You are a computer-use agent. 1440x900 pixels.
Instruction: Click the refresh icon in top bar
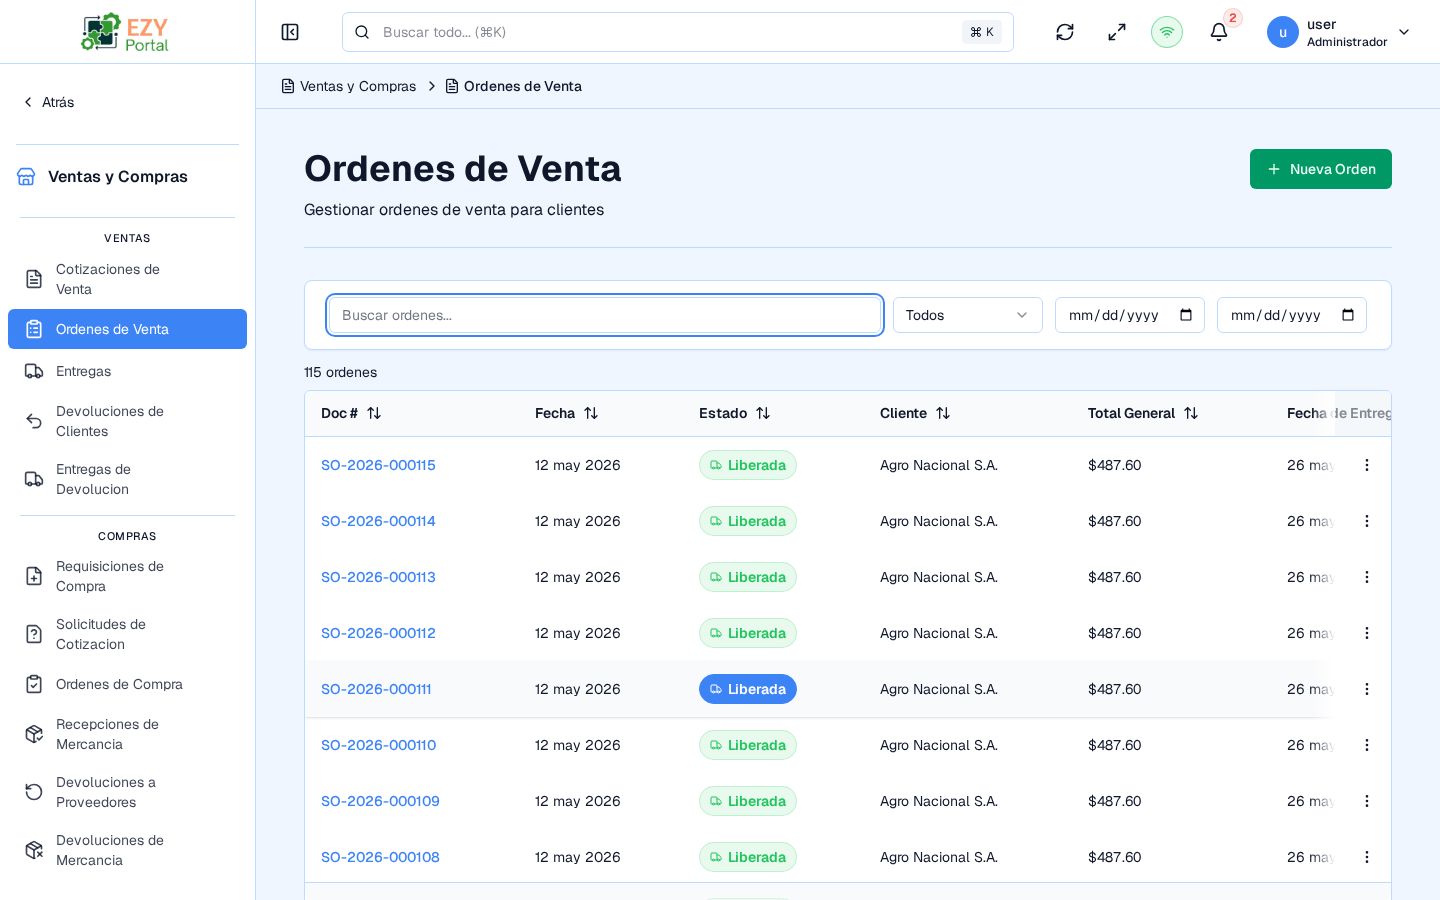pyautogui.click(x=1065, y=32)
